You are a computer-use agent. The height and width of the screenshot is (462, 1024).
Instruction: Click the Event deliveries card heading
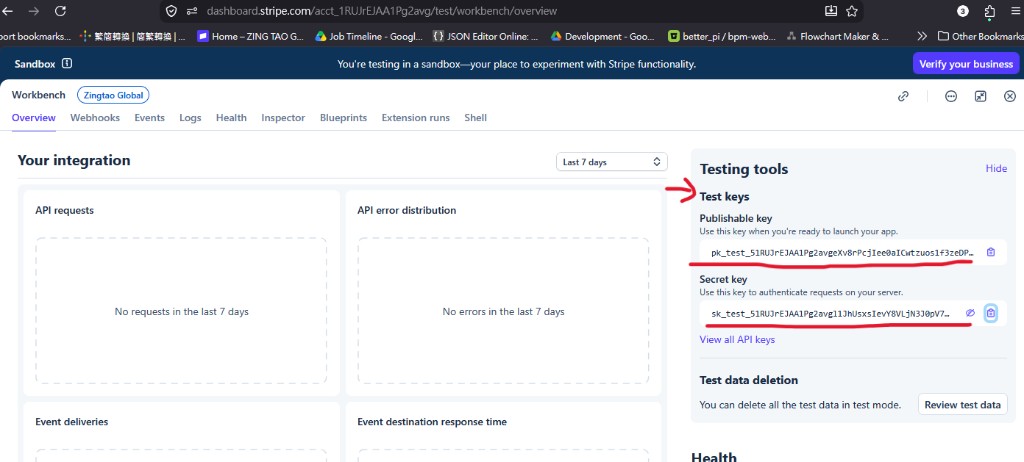72,421
